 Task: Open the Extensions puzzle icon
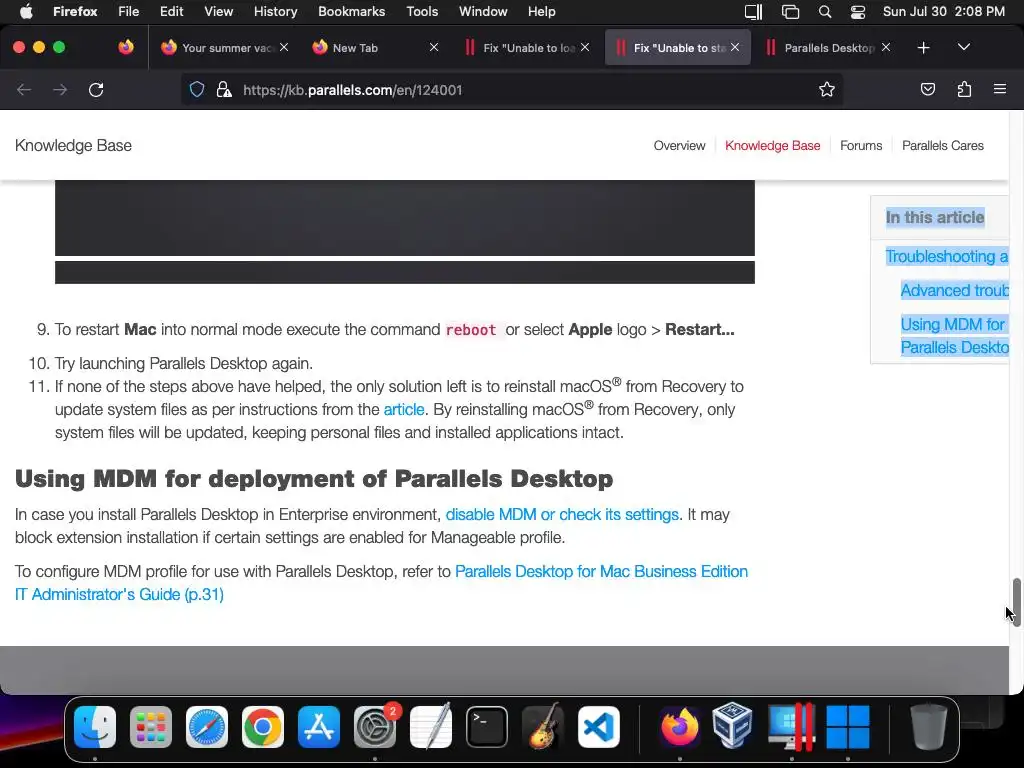point(964,89)
